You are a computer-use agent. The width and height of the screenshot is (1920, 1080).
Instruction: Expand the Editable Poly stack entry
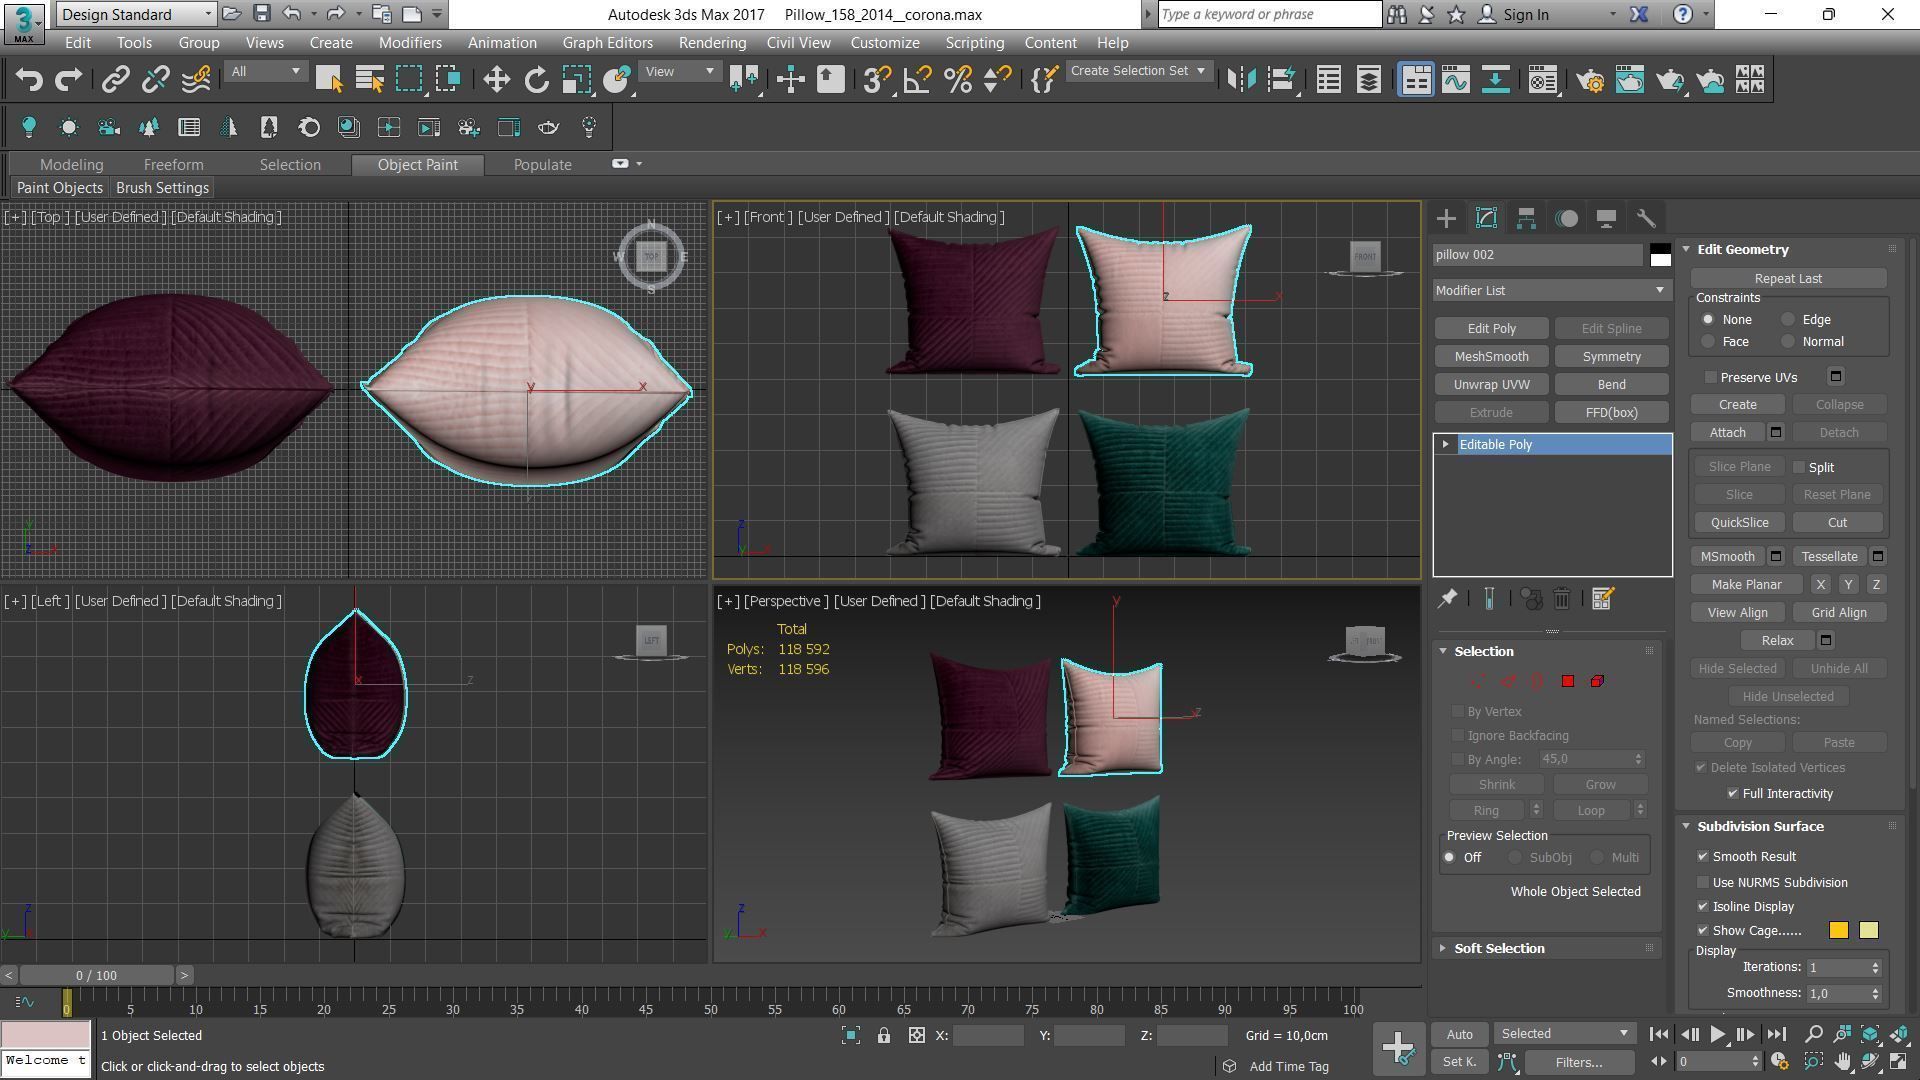click(x=1445, y=445)
